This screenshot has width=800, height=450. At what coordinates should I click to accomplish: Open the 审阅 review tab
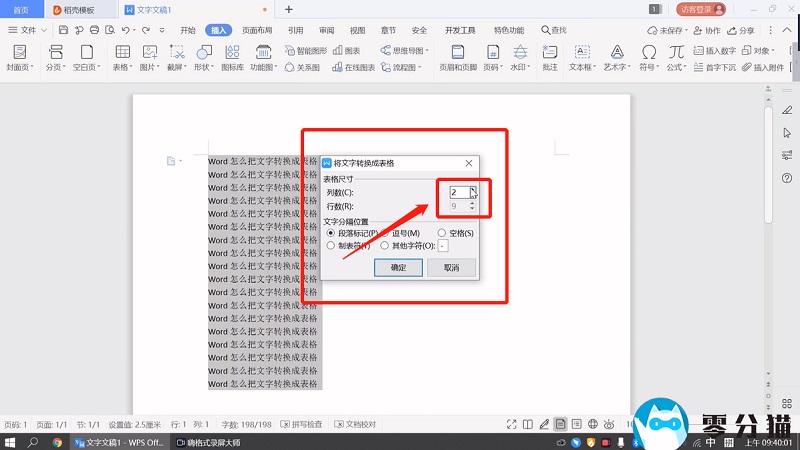[326, 31]
